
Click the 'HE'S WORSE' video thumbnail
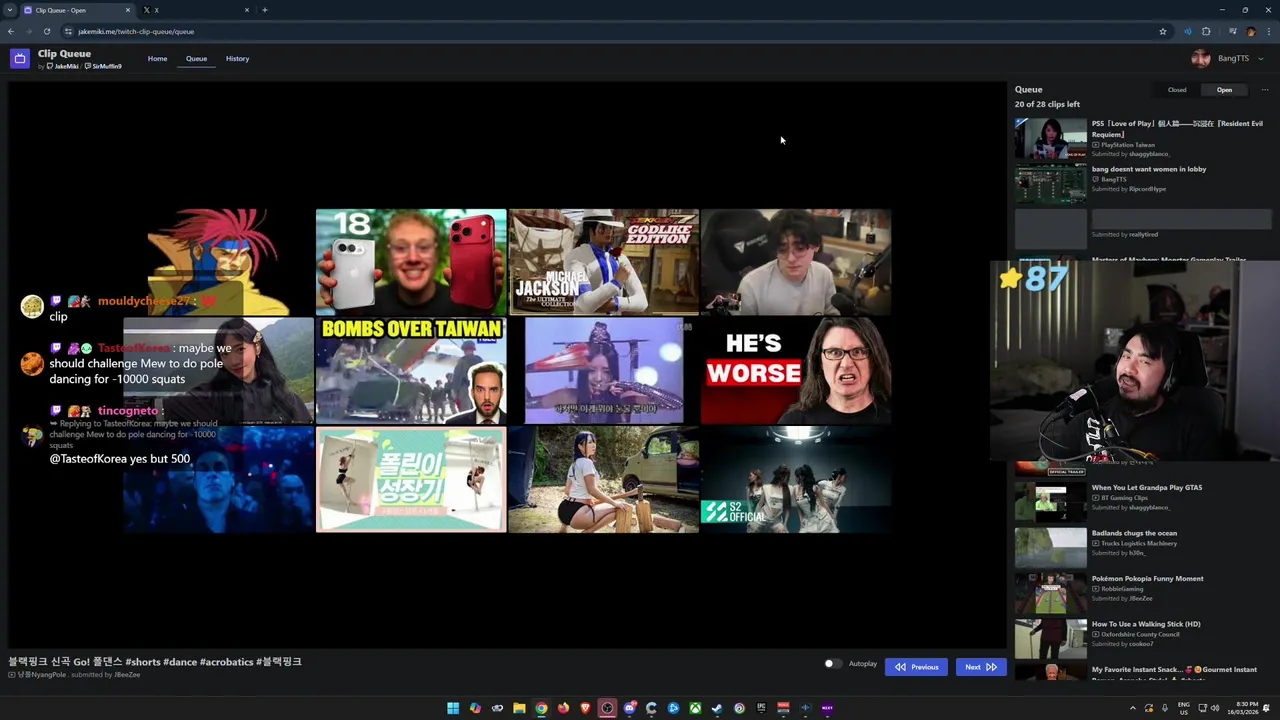point(795,371)
